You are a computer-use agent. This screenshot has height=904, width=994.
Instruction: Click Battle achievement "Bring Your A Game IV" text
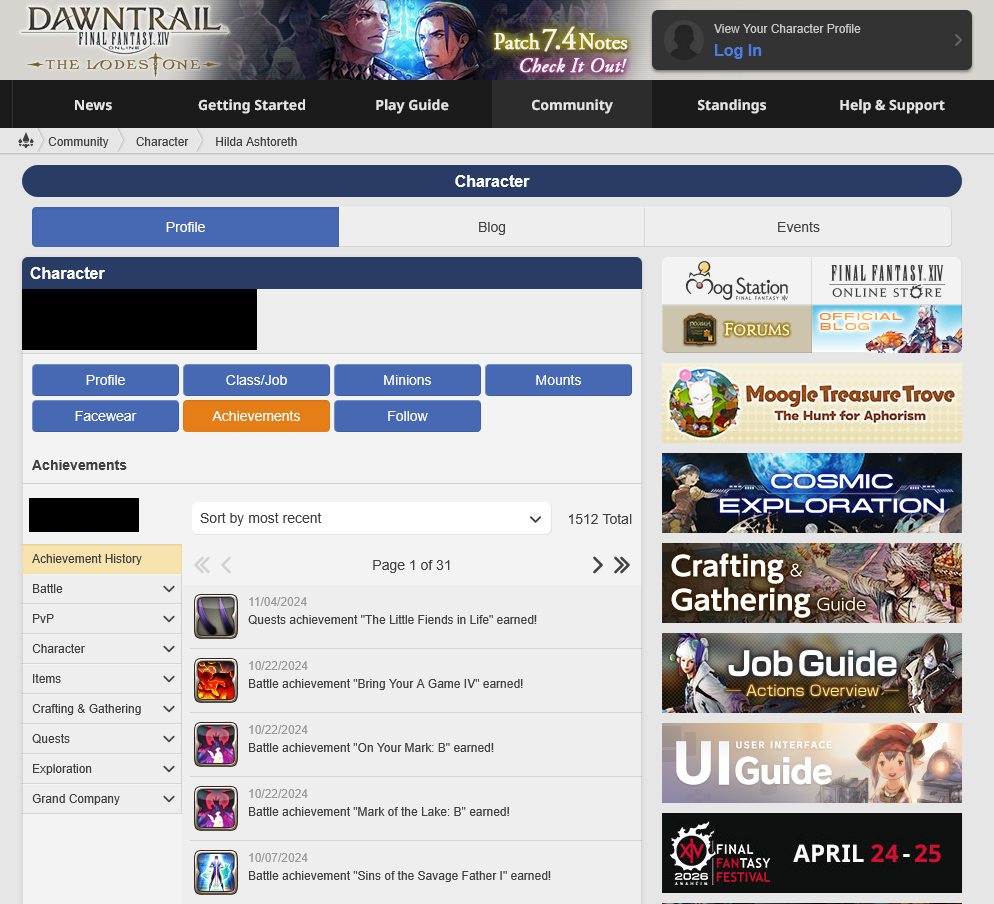(385, 684)
